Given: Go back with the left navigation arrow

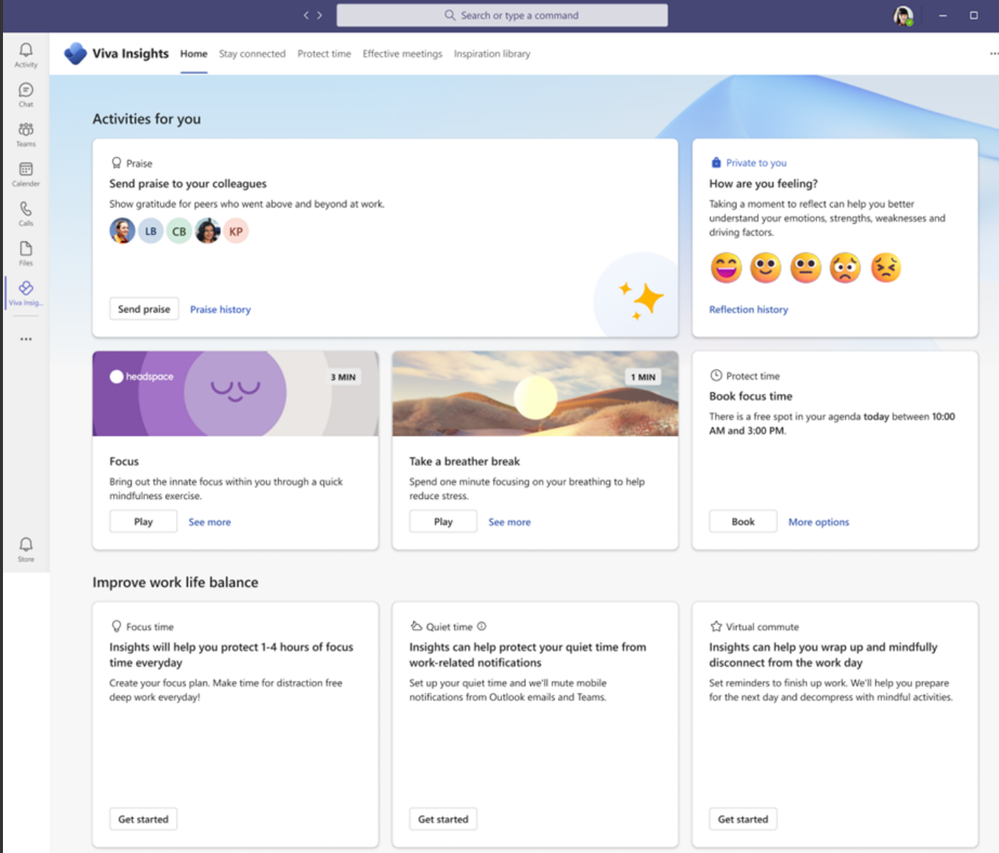Looking at the screenshot, I should coord(306,15).
